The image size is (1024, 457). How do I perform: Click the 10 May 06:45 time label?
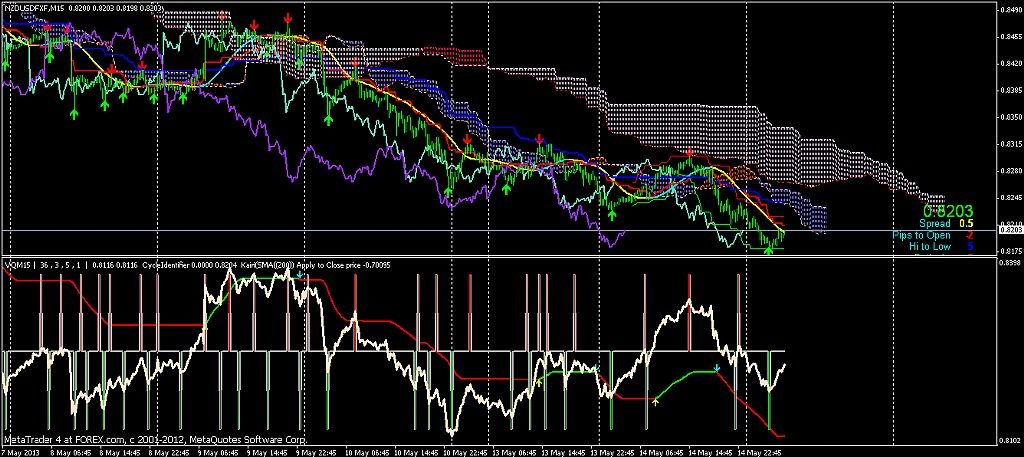click(366, 452)
